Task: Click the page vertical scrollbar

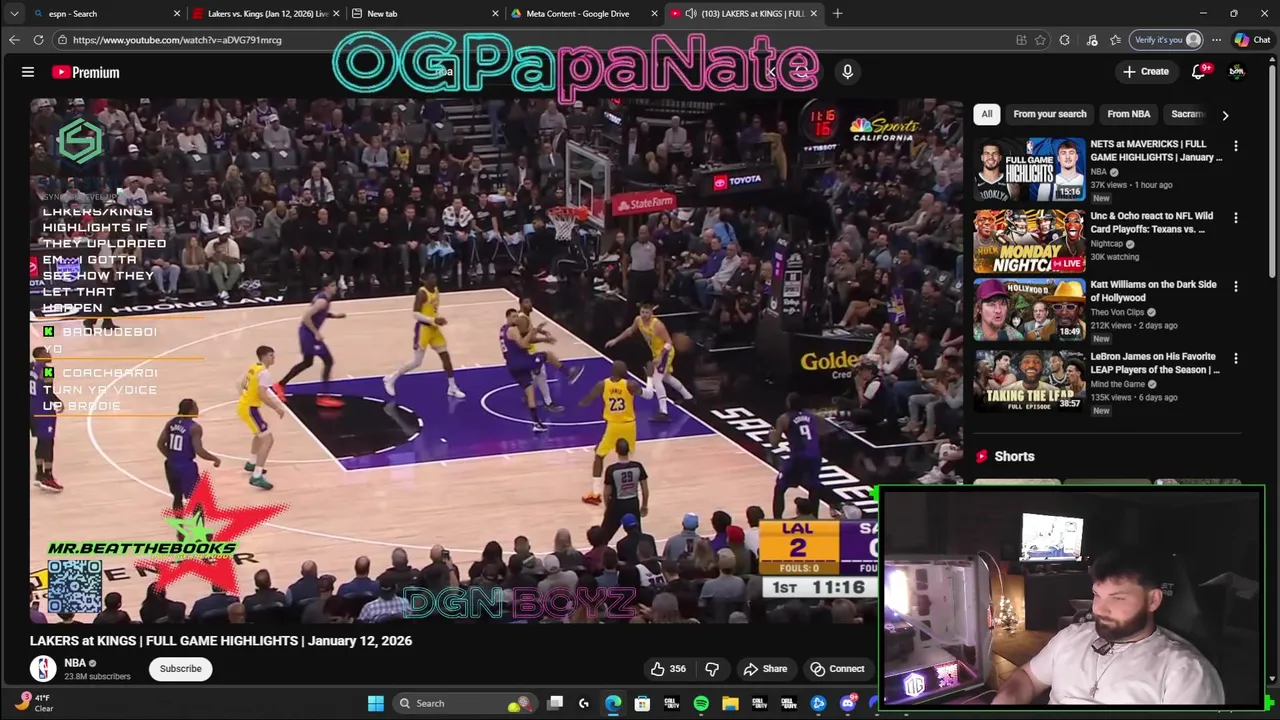Action: pos(1272,170)
